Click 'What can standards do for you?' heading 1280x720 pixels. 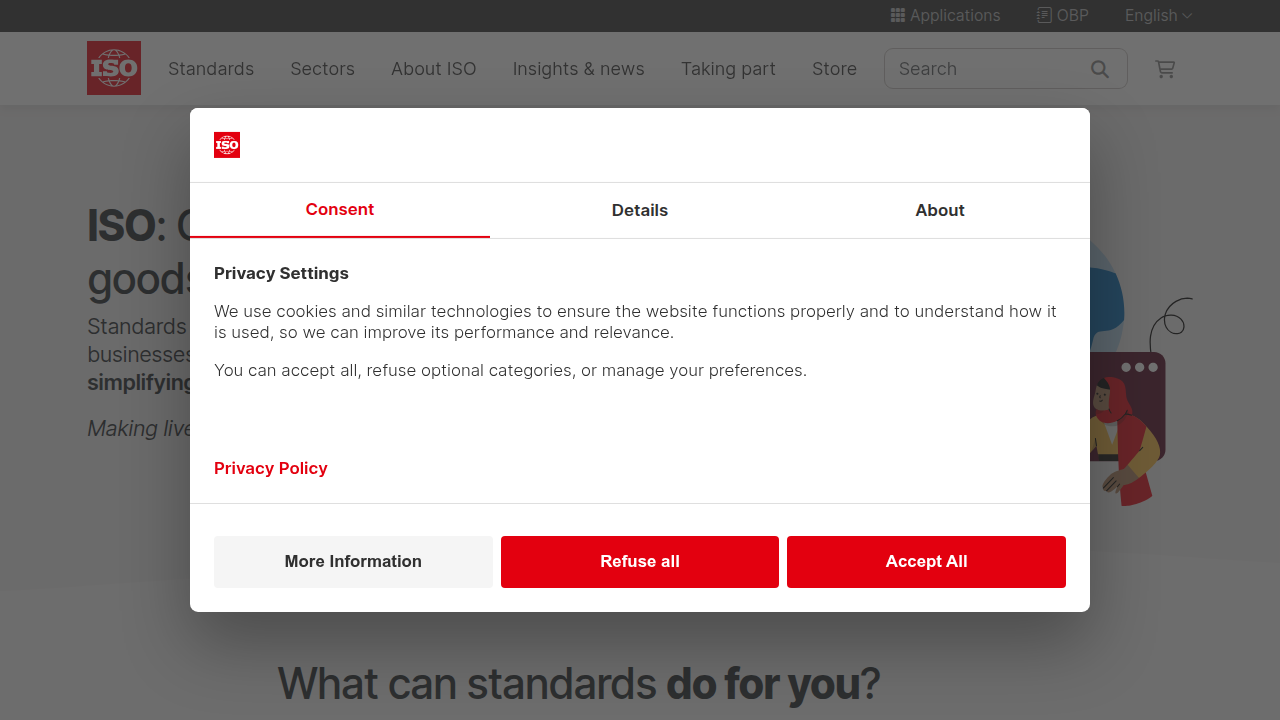point(579,684)
